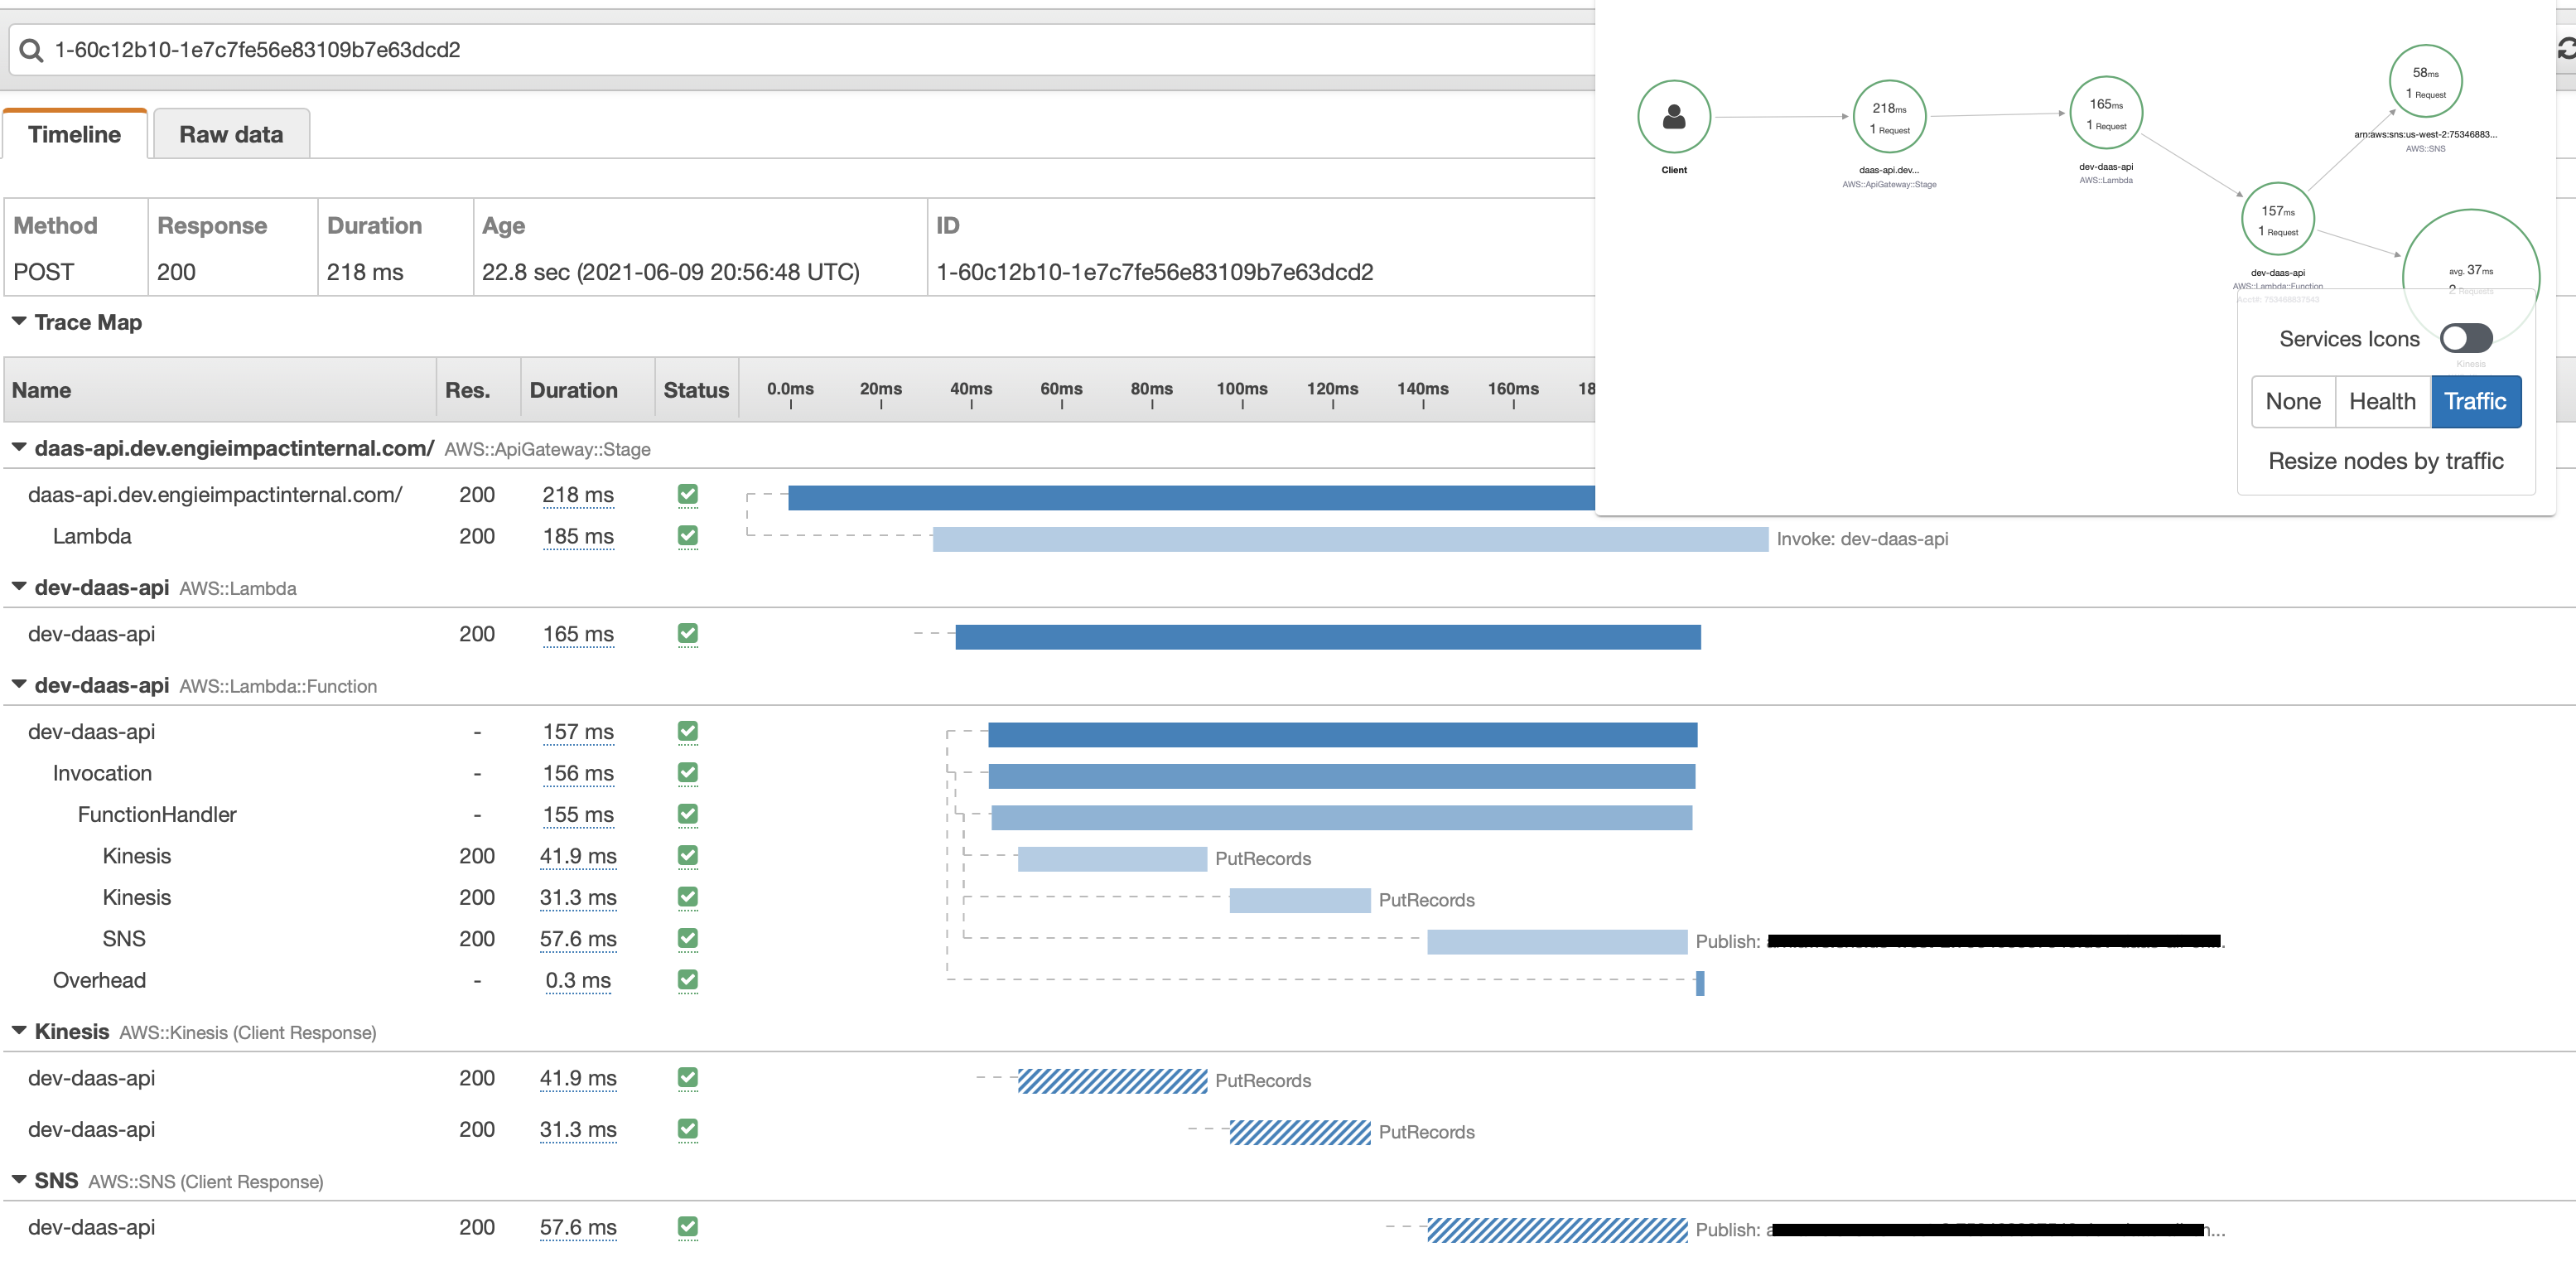Screen dimensions: 2576x1281
Task: Click the Client node in trace map
Action: click(x=1673, y=117)
